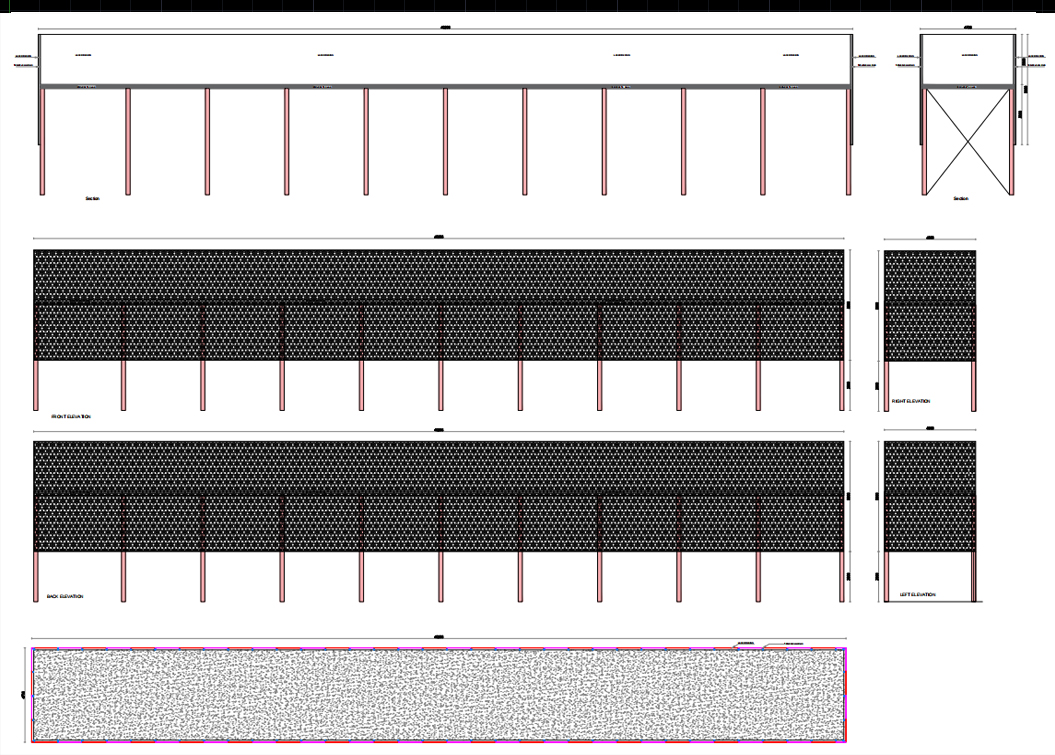The height and width of the screenshot is (755, 1055).
Task: Select the LEFT ELEVATION label
Action: pos(918,594)
